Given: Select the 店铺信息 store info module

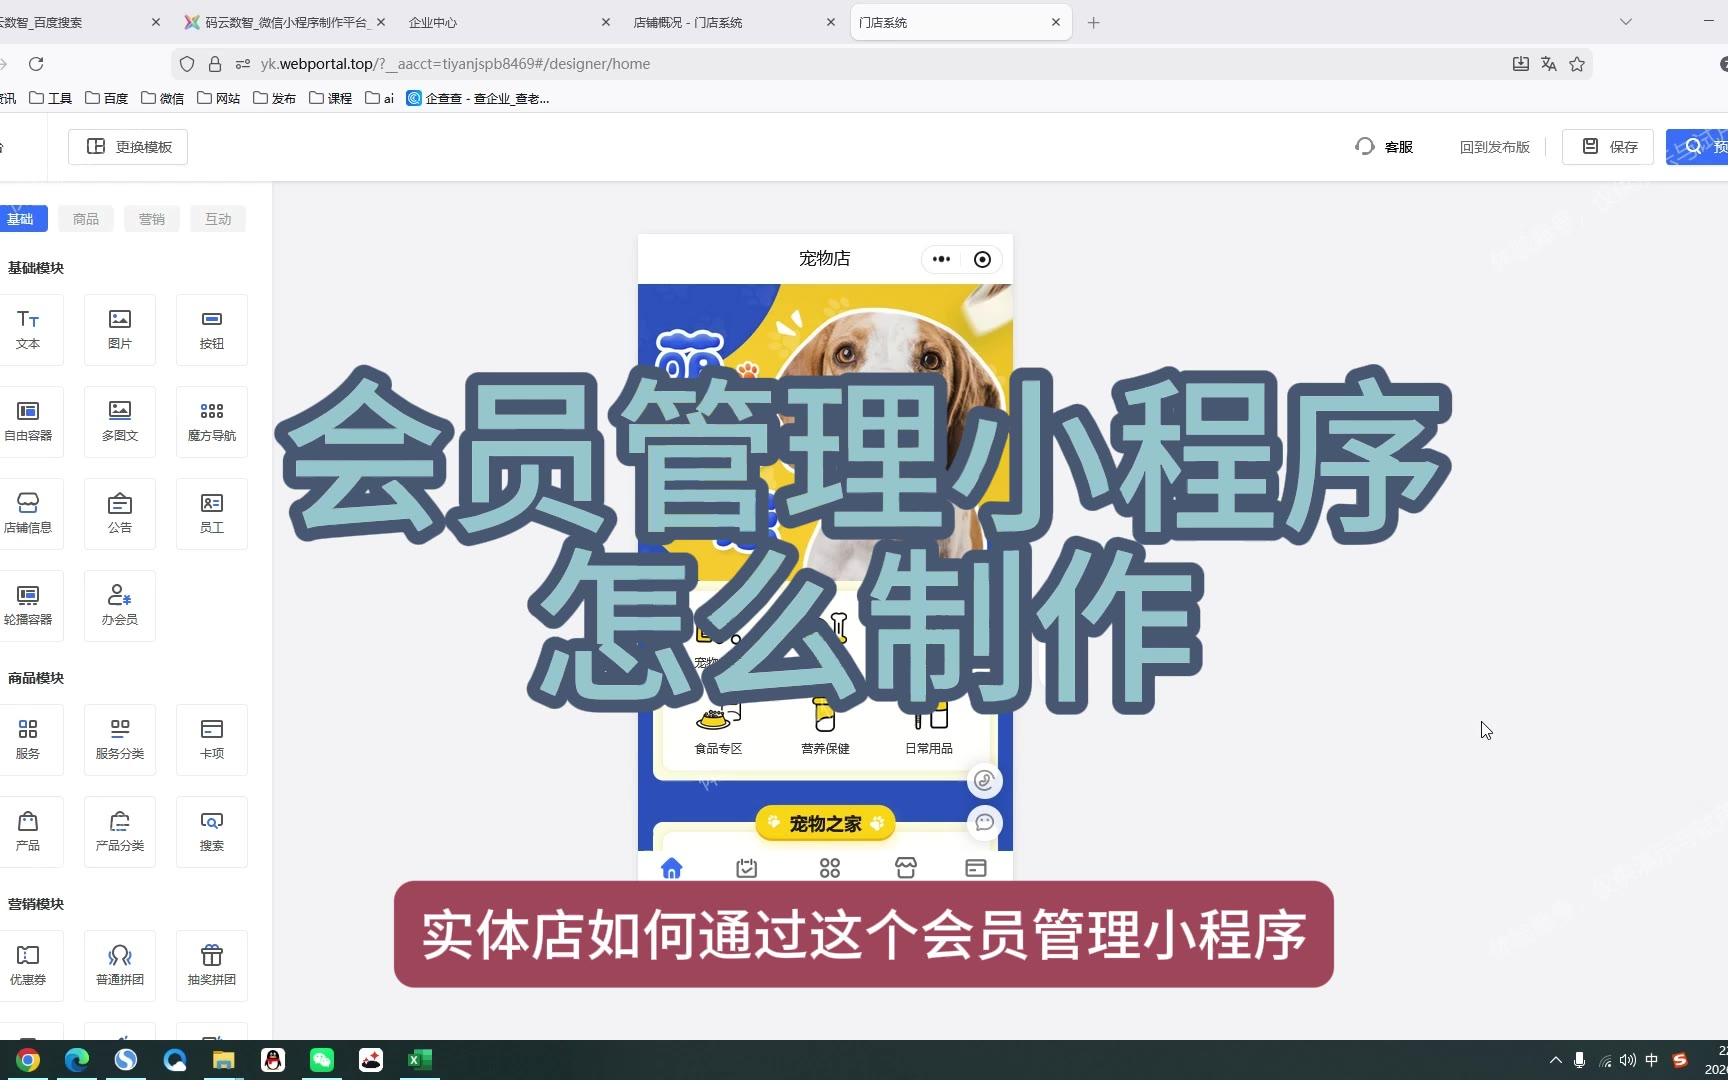Looking at the screenshot, I should [28, 513].
